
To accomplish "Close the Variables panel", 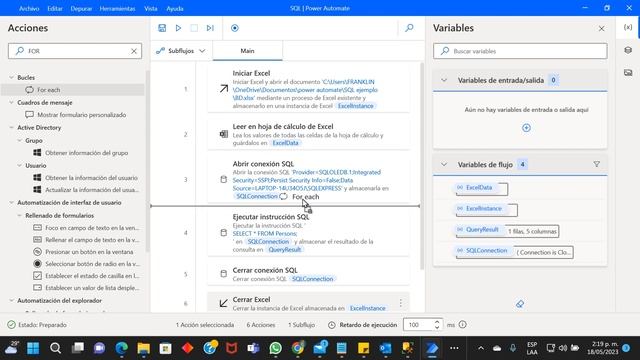I will coord(601,28).
